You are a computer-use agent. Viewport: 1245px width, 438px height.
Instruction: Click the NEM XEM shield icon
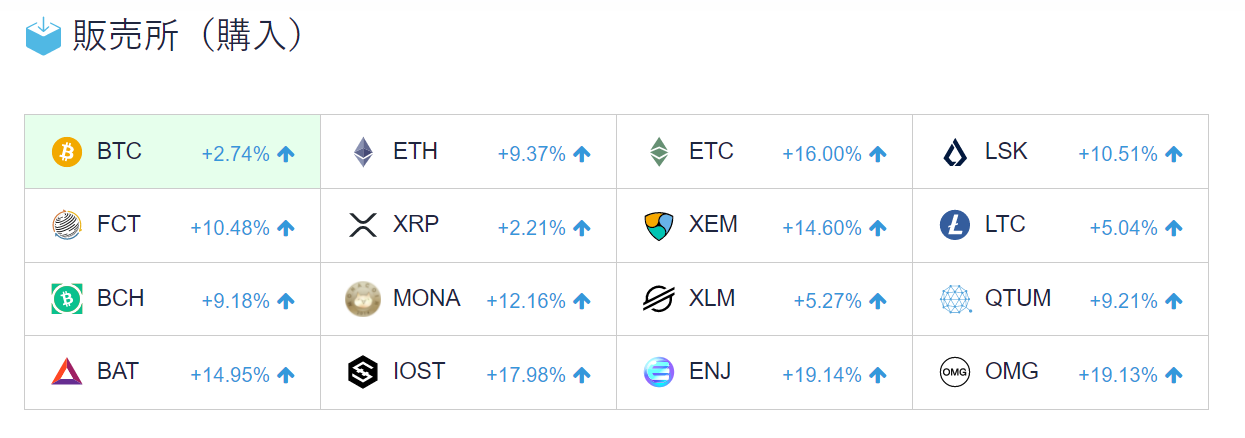coord(658,225)
